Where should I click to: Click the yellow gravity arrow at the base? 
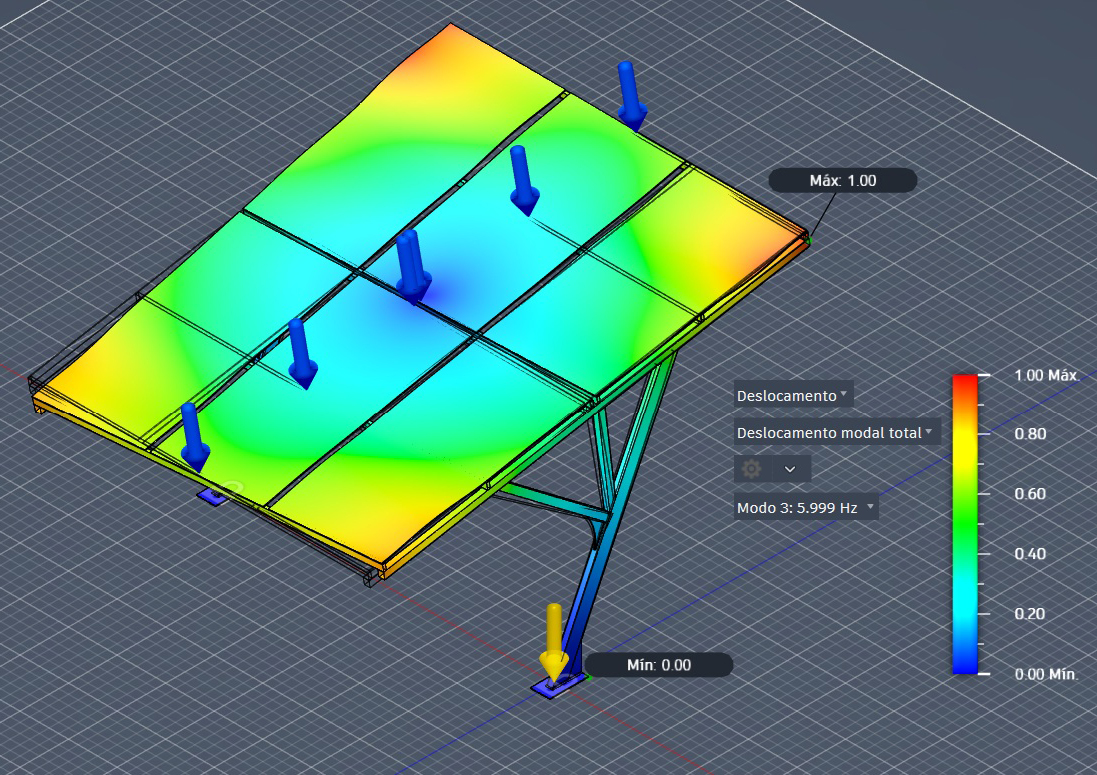tap(553, 642)
